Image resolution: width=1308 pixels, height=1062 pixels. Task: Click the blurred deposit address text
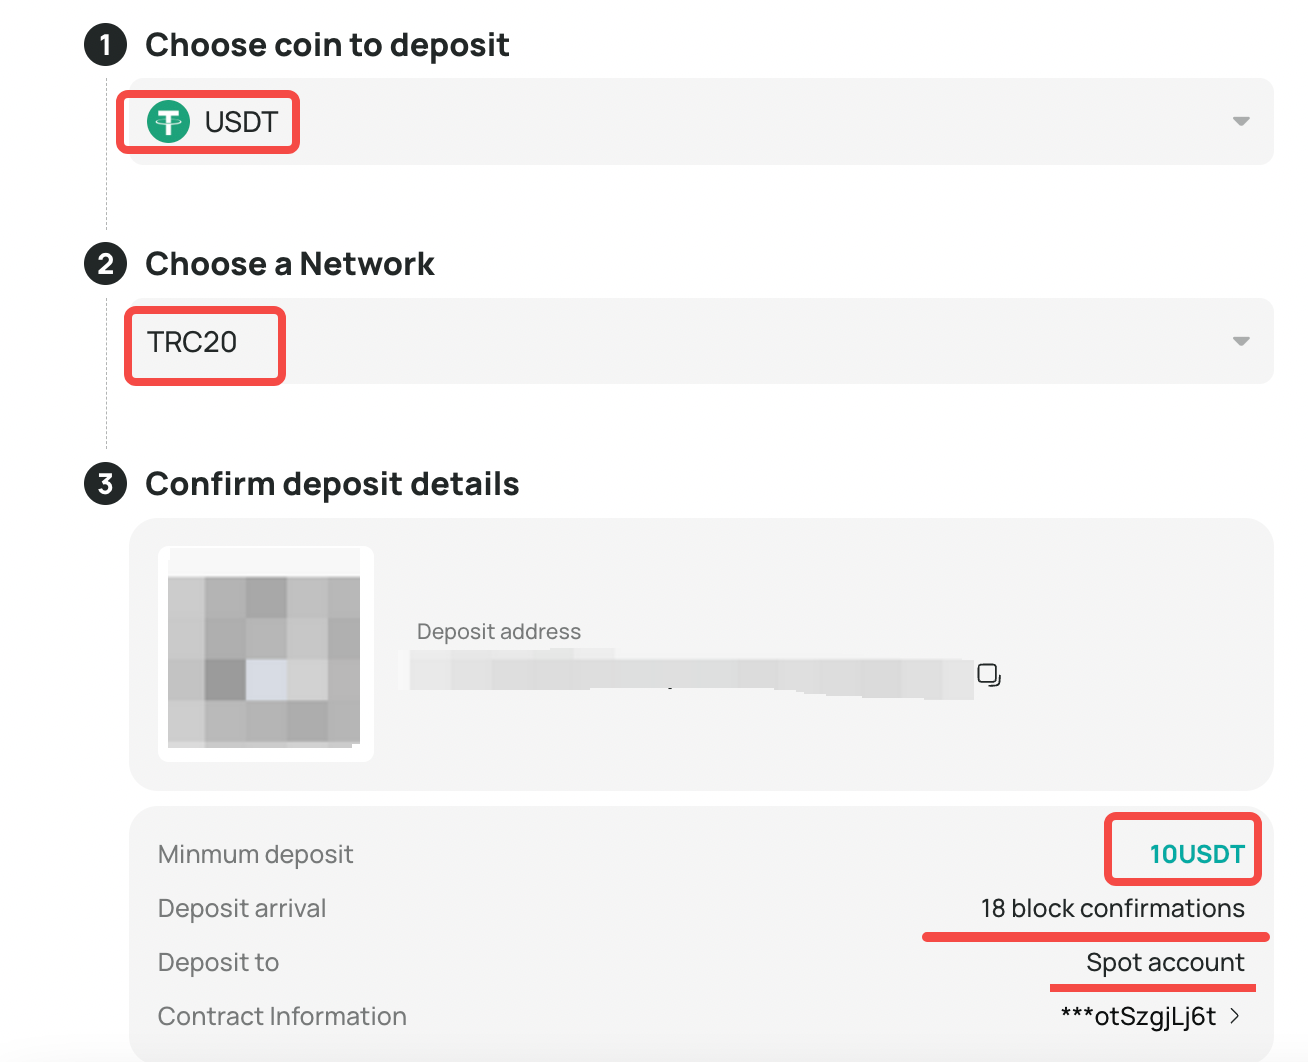point(690,675)
